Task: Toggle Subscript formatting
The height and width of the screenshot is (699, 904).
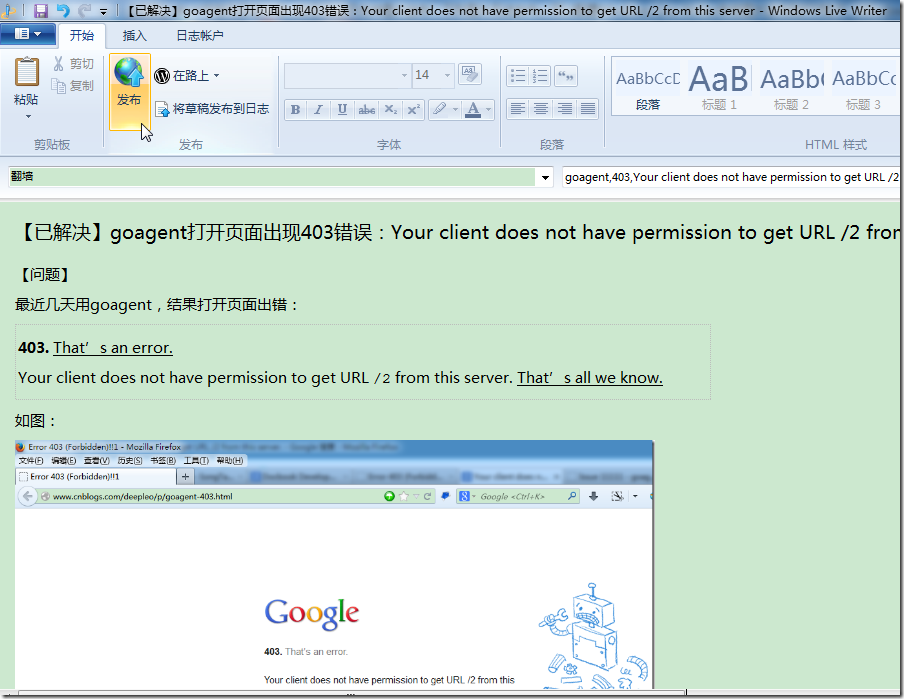Action: [x=391, y=109]
